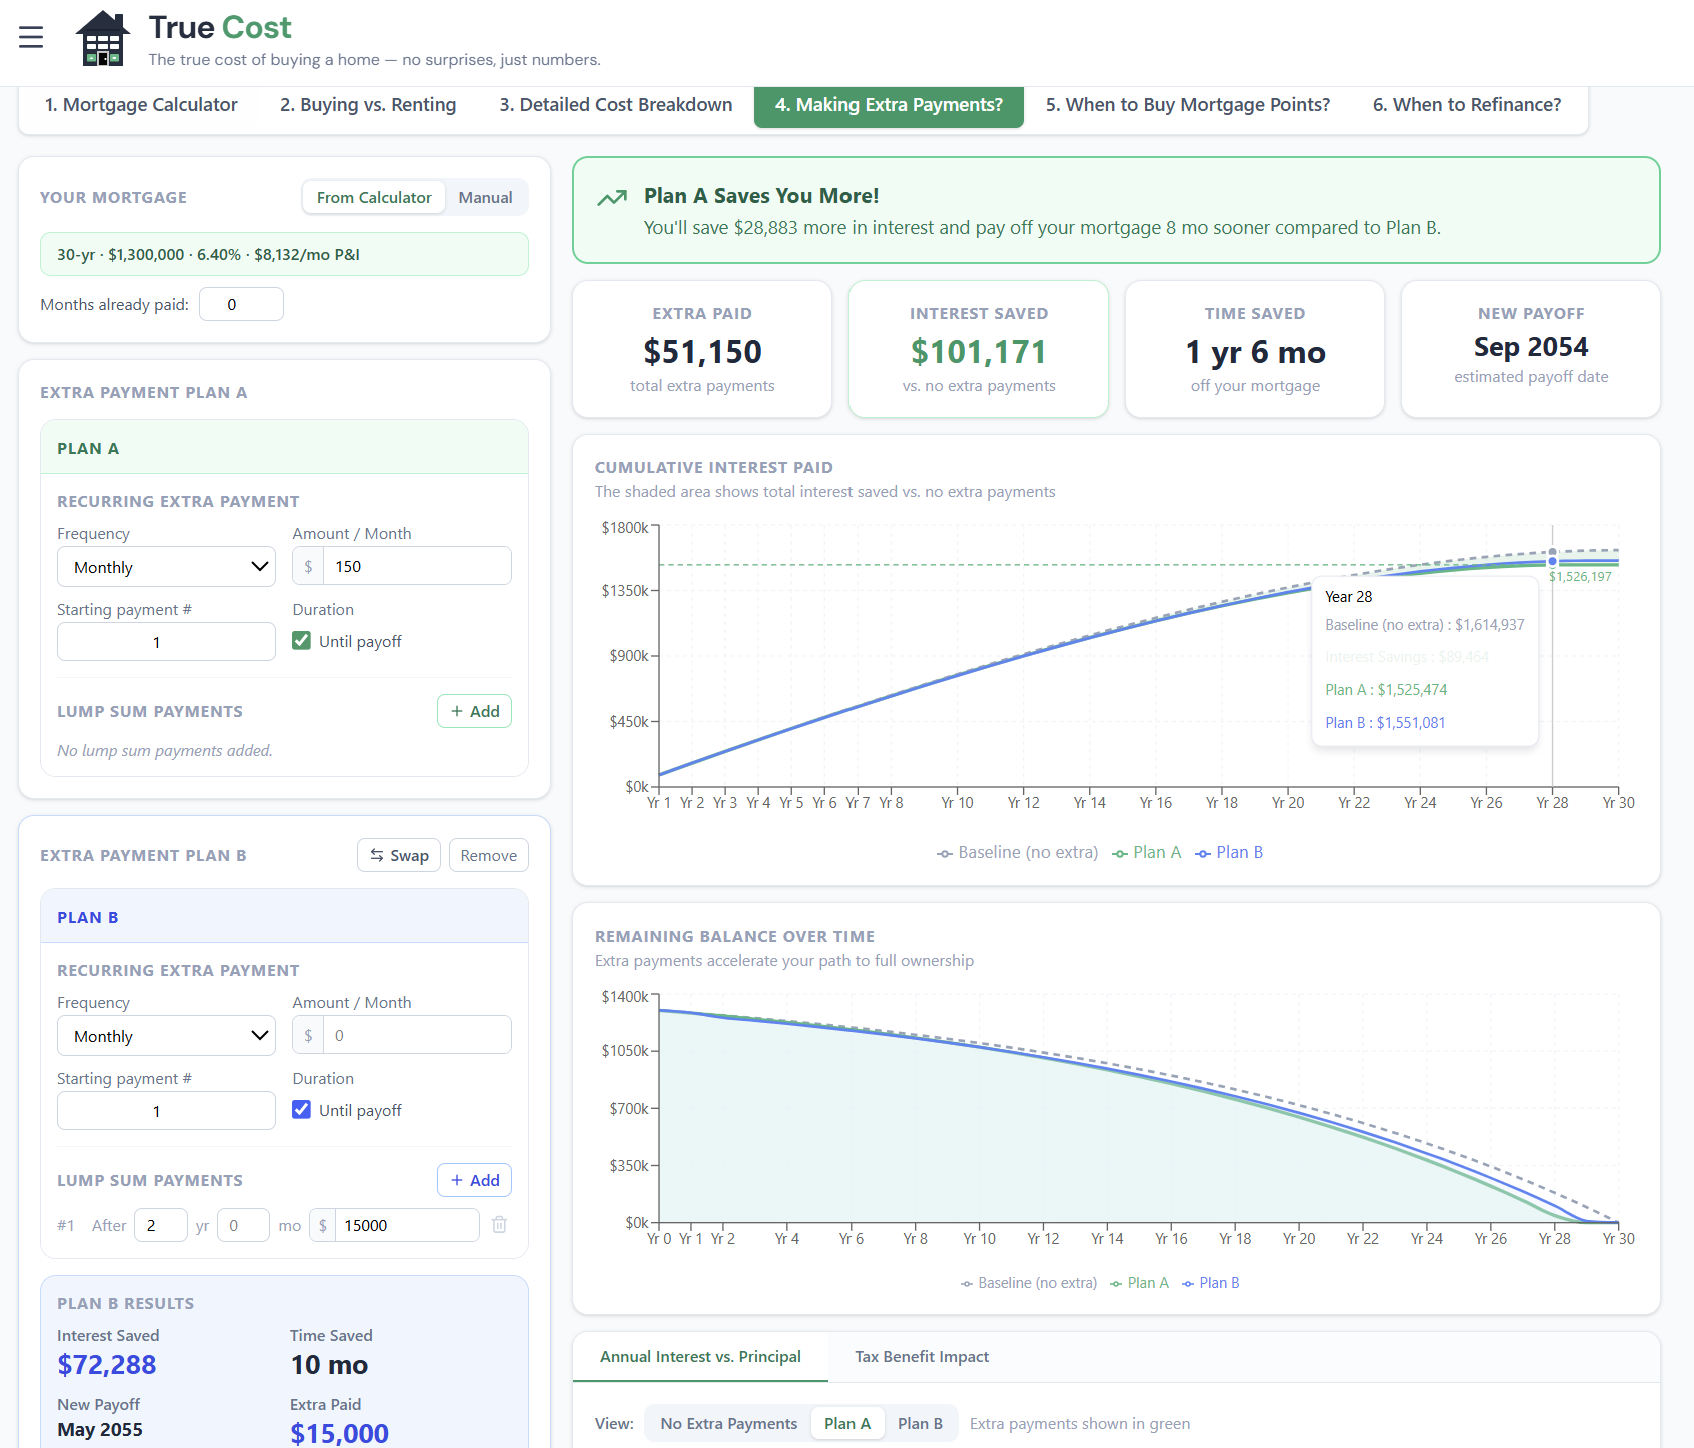Viewport: 1694px width, 1448px height.
Task: Open Plan A Frequency dropdown
Action: pos(166,567)
